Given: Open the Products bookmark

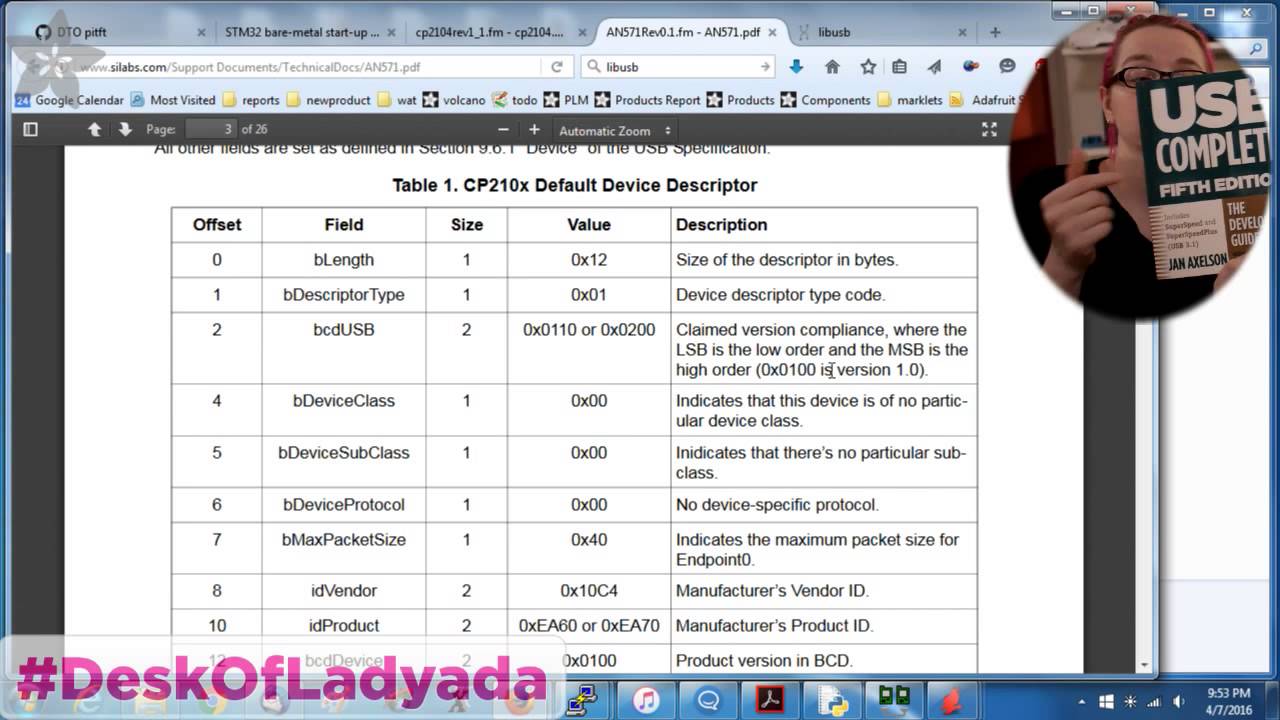Looking at the screenshot, I should pos(741,100).
